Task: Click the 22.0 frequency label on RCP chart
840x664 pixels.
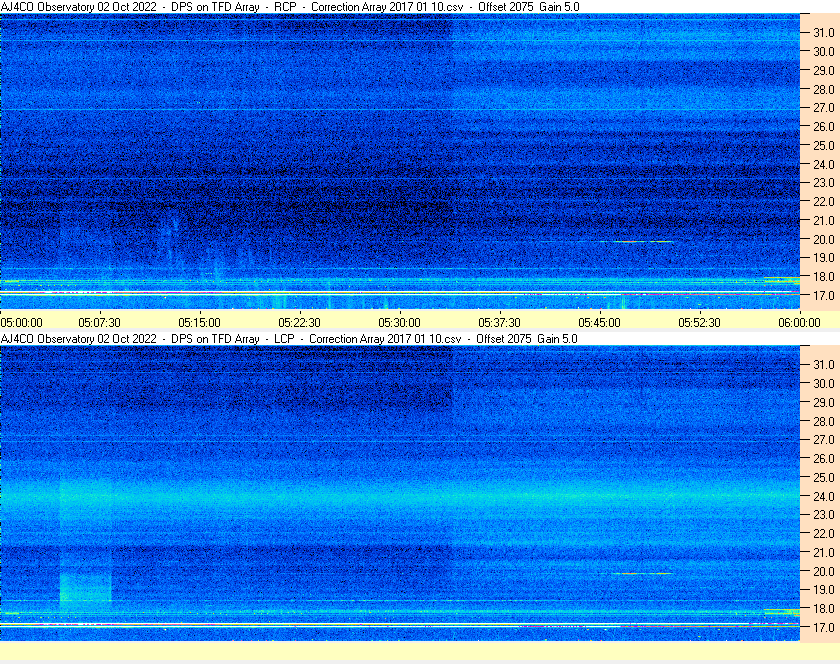Action: tap(824, 202)
